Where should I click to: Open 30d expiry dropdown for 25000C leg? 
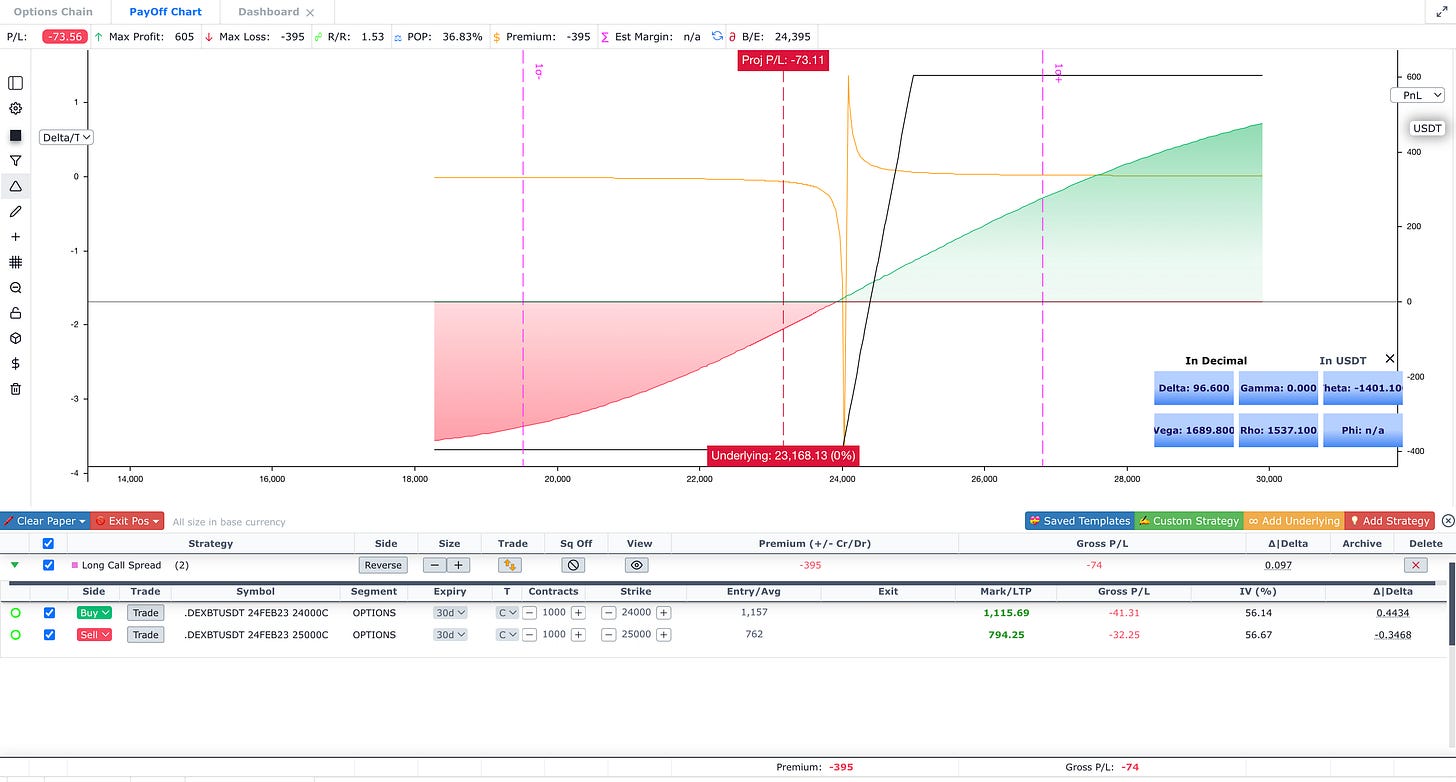(450, 635)
